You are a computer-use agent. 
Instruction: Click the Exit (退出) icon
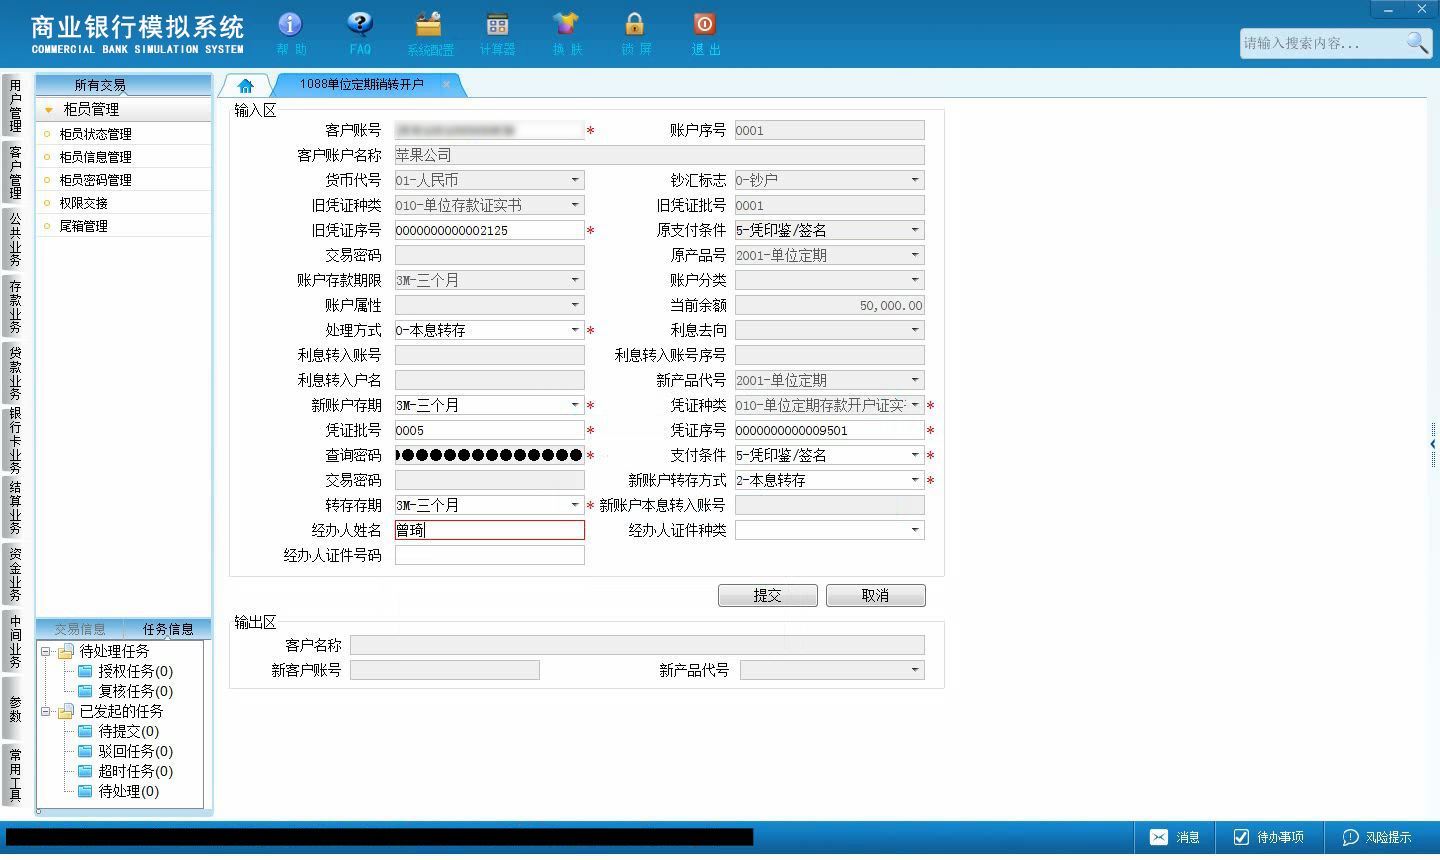point(705,32)
